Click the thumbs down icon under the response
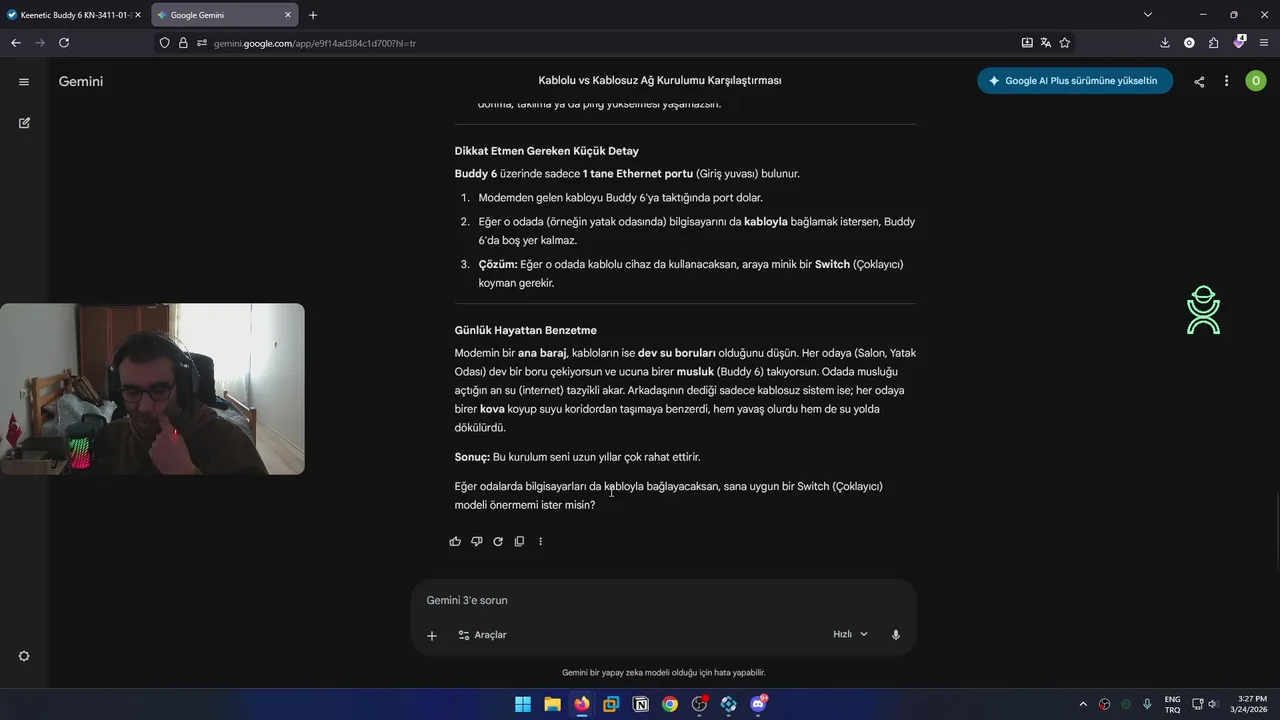Viewport: 1280px width, 720px height. 476,541
